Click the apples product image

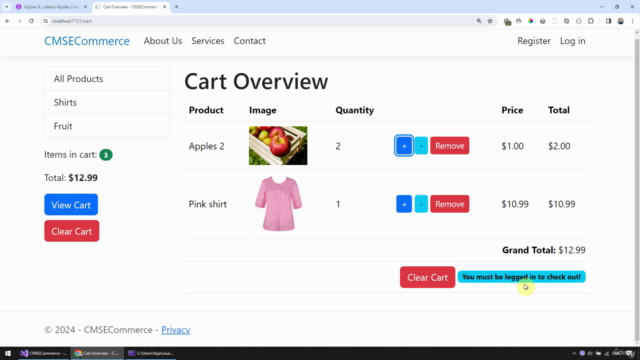point(278,145)
